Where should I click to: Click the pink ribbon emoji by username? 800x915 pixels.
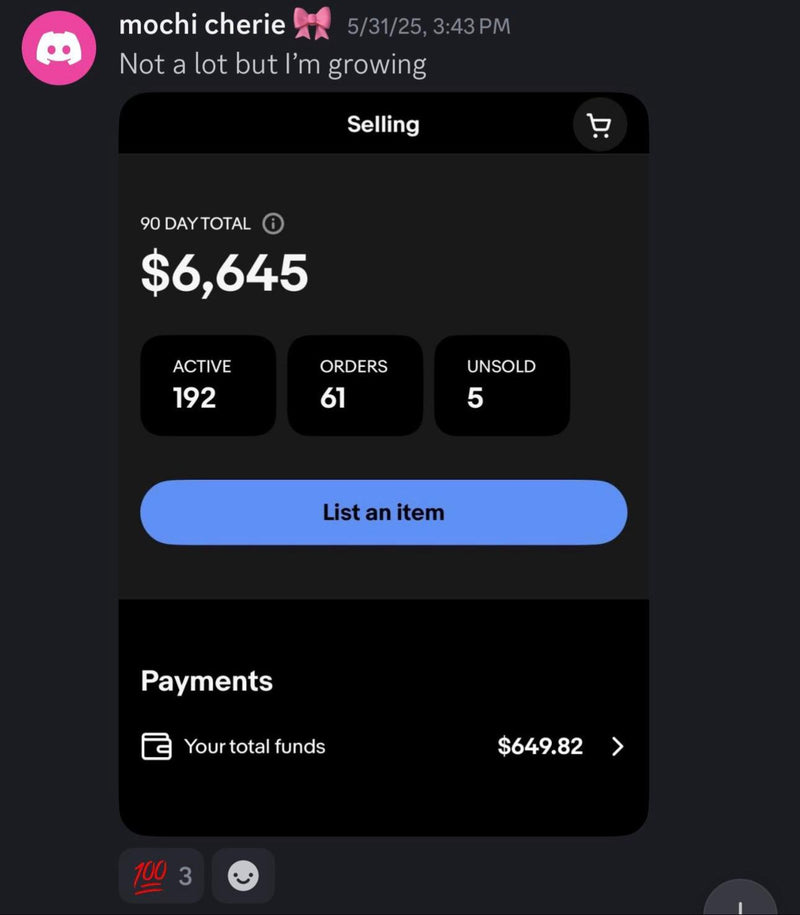tap(312, 24)
